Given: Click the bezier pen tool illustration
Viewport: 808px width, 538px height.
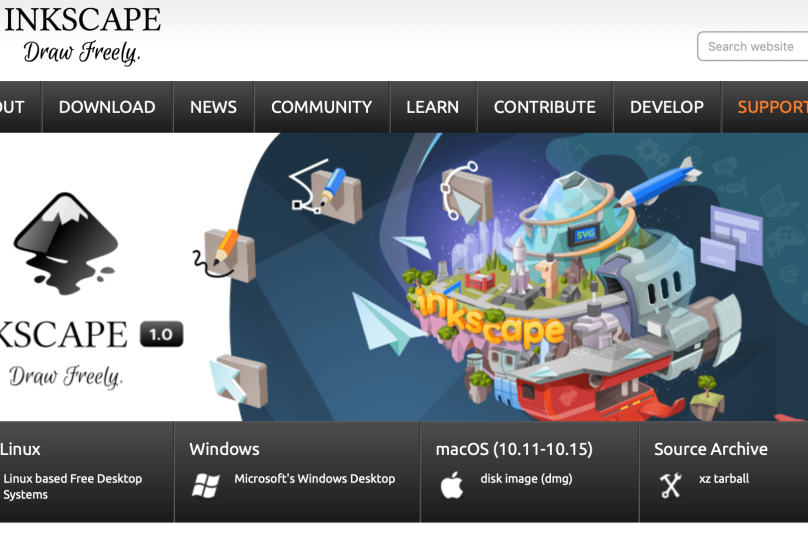Looking at the screenshot, I should 322,188.
